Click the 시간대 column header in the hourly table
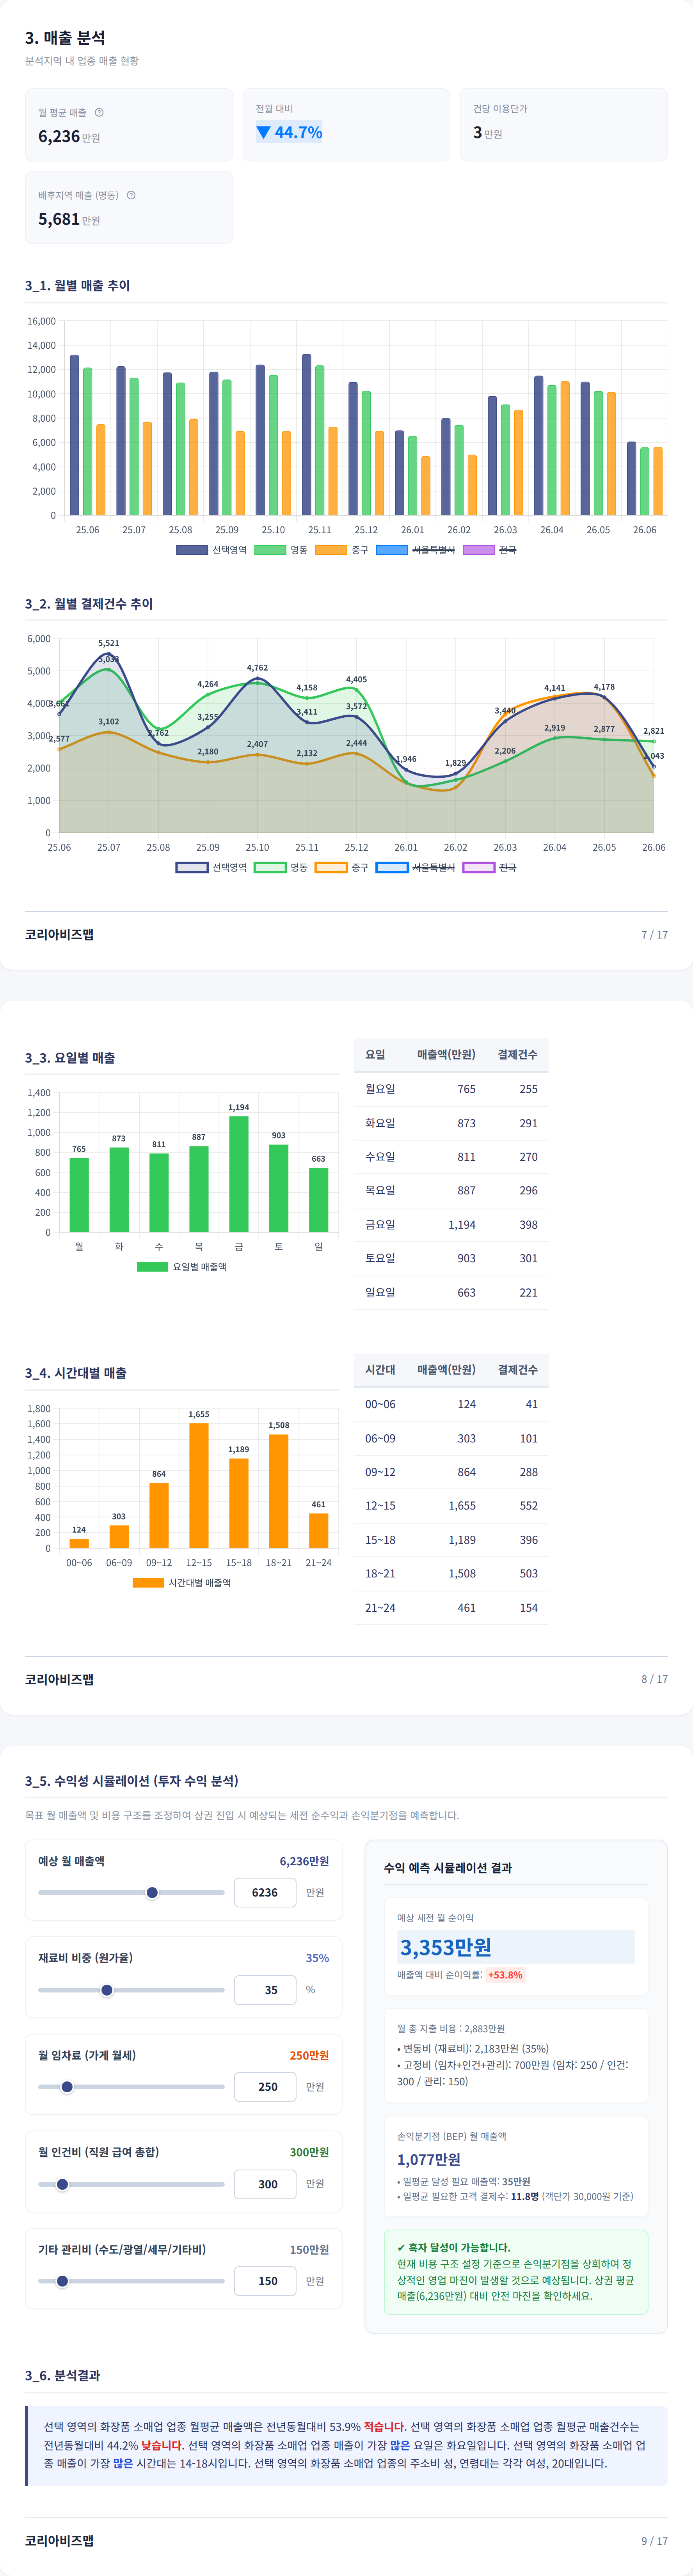This screenshot has width=693, height=2576. pyautogui.click(x=380, y=1370)
